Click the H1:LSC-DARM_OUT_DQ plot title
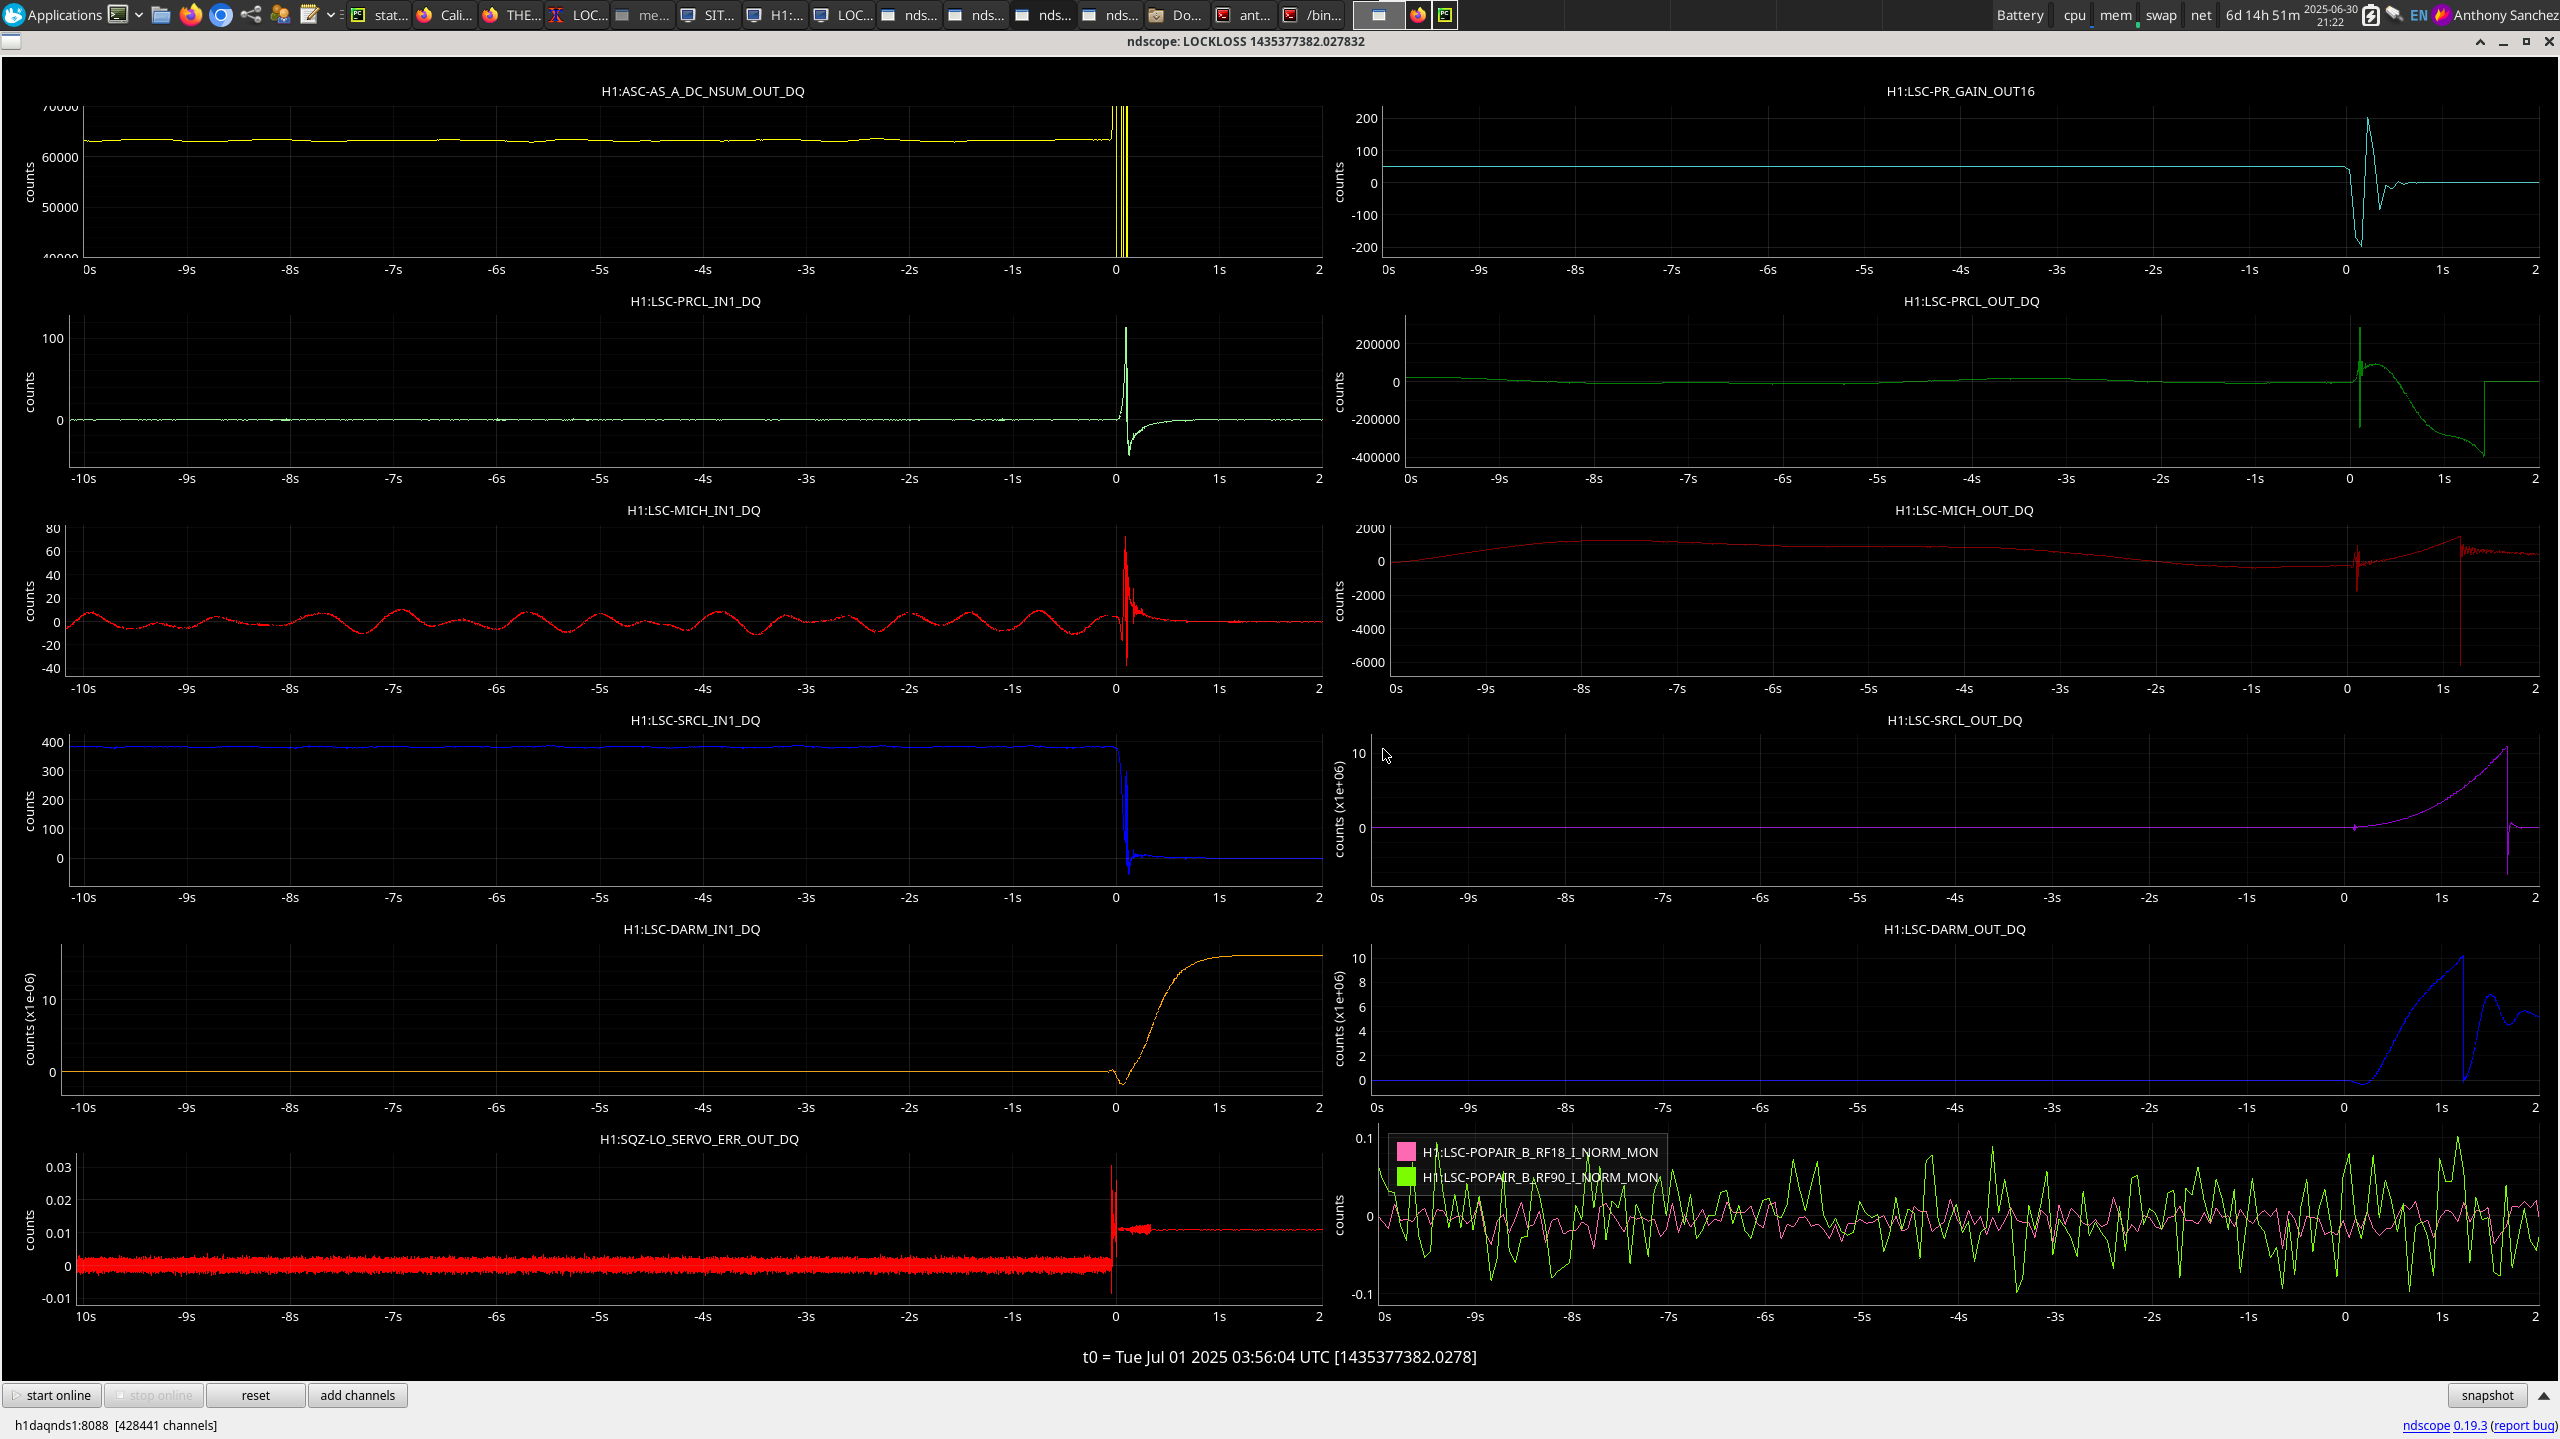This screenshot has height=1439, width=2560. pos(1954,929)
